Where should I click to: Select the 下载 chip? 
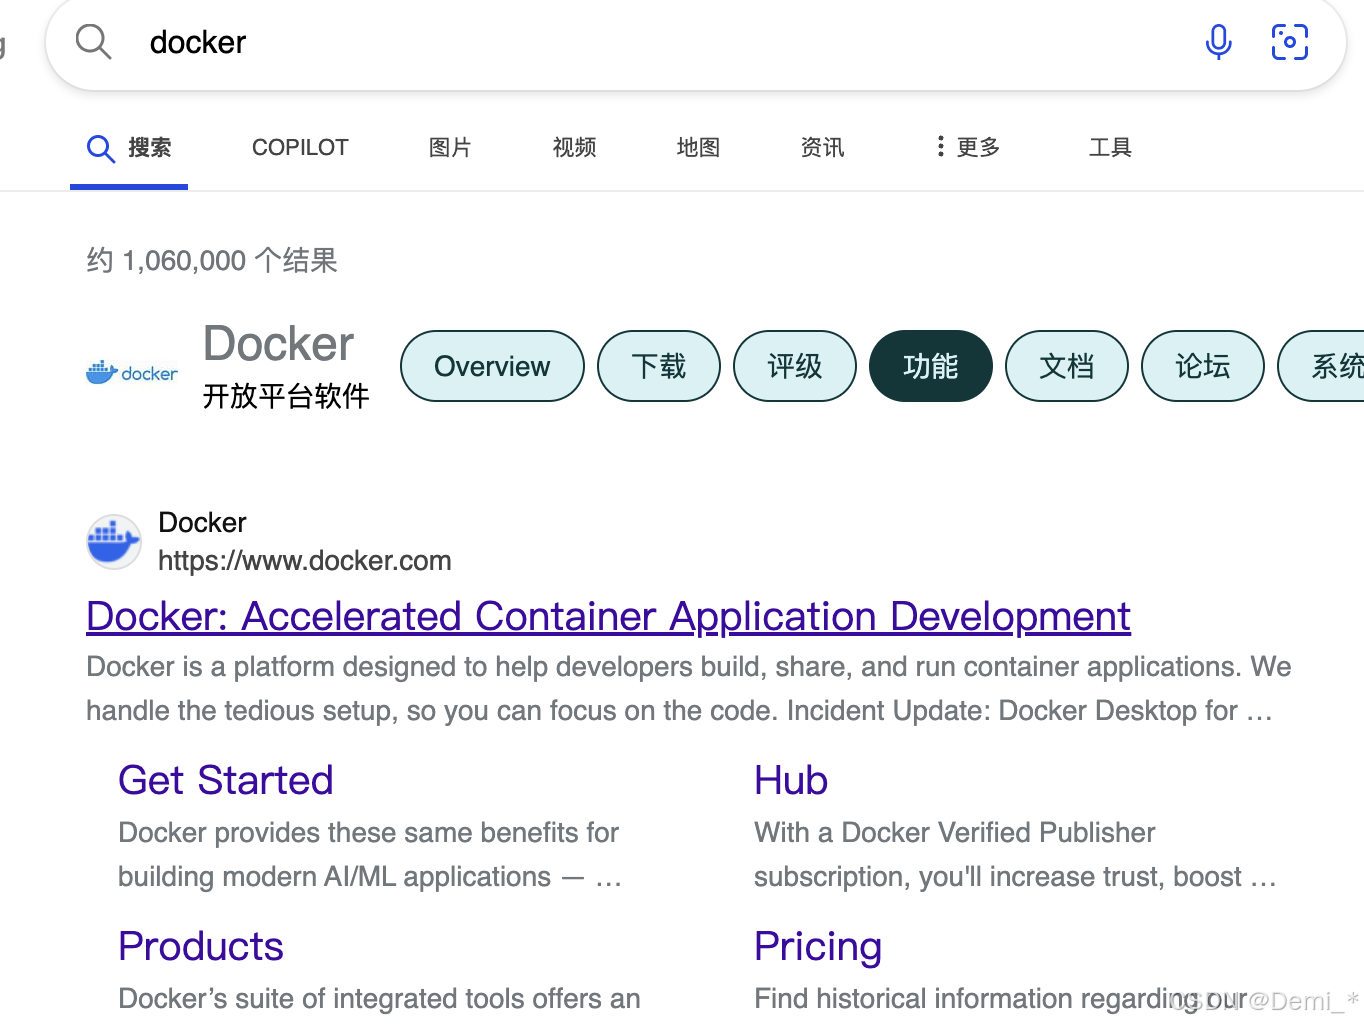[x=659, y=366]
